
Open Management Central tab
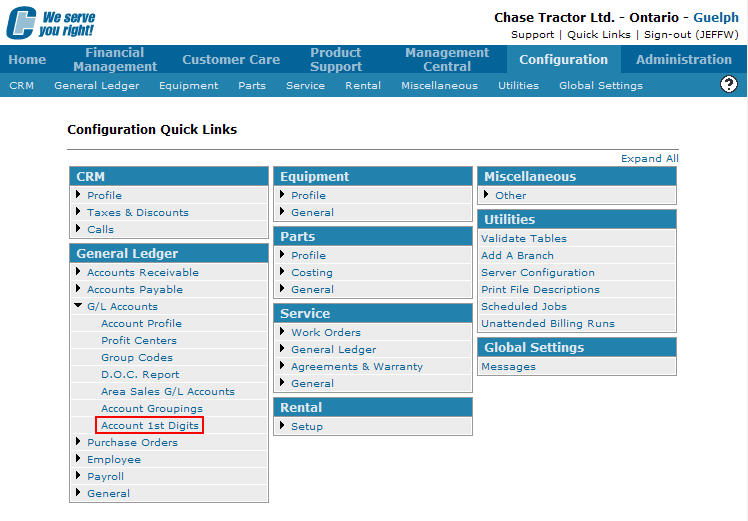pos(447,59)
